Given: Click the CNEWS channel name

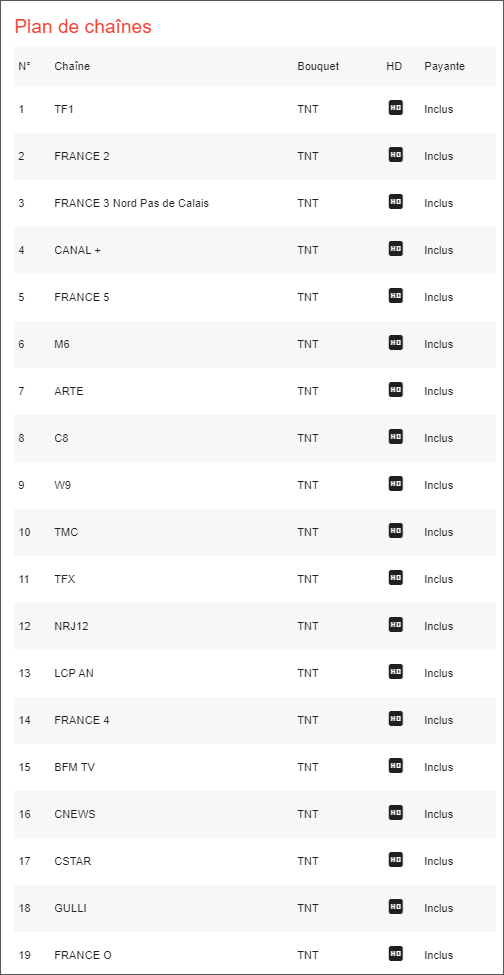Looking at the screenshot, I should click(x=75, y=814).
